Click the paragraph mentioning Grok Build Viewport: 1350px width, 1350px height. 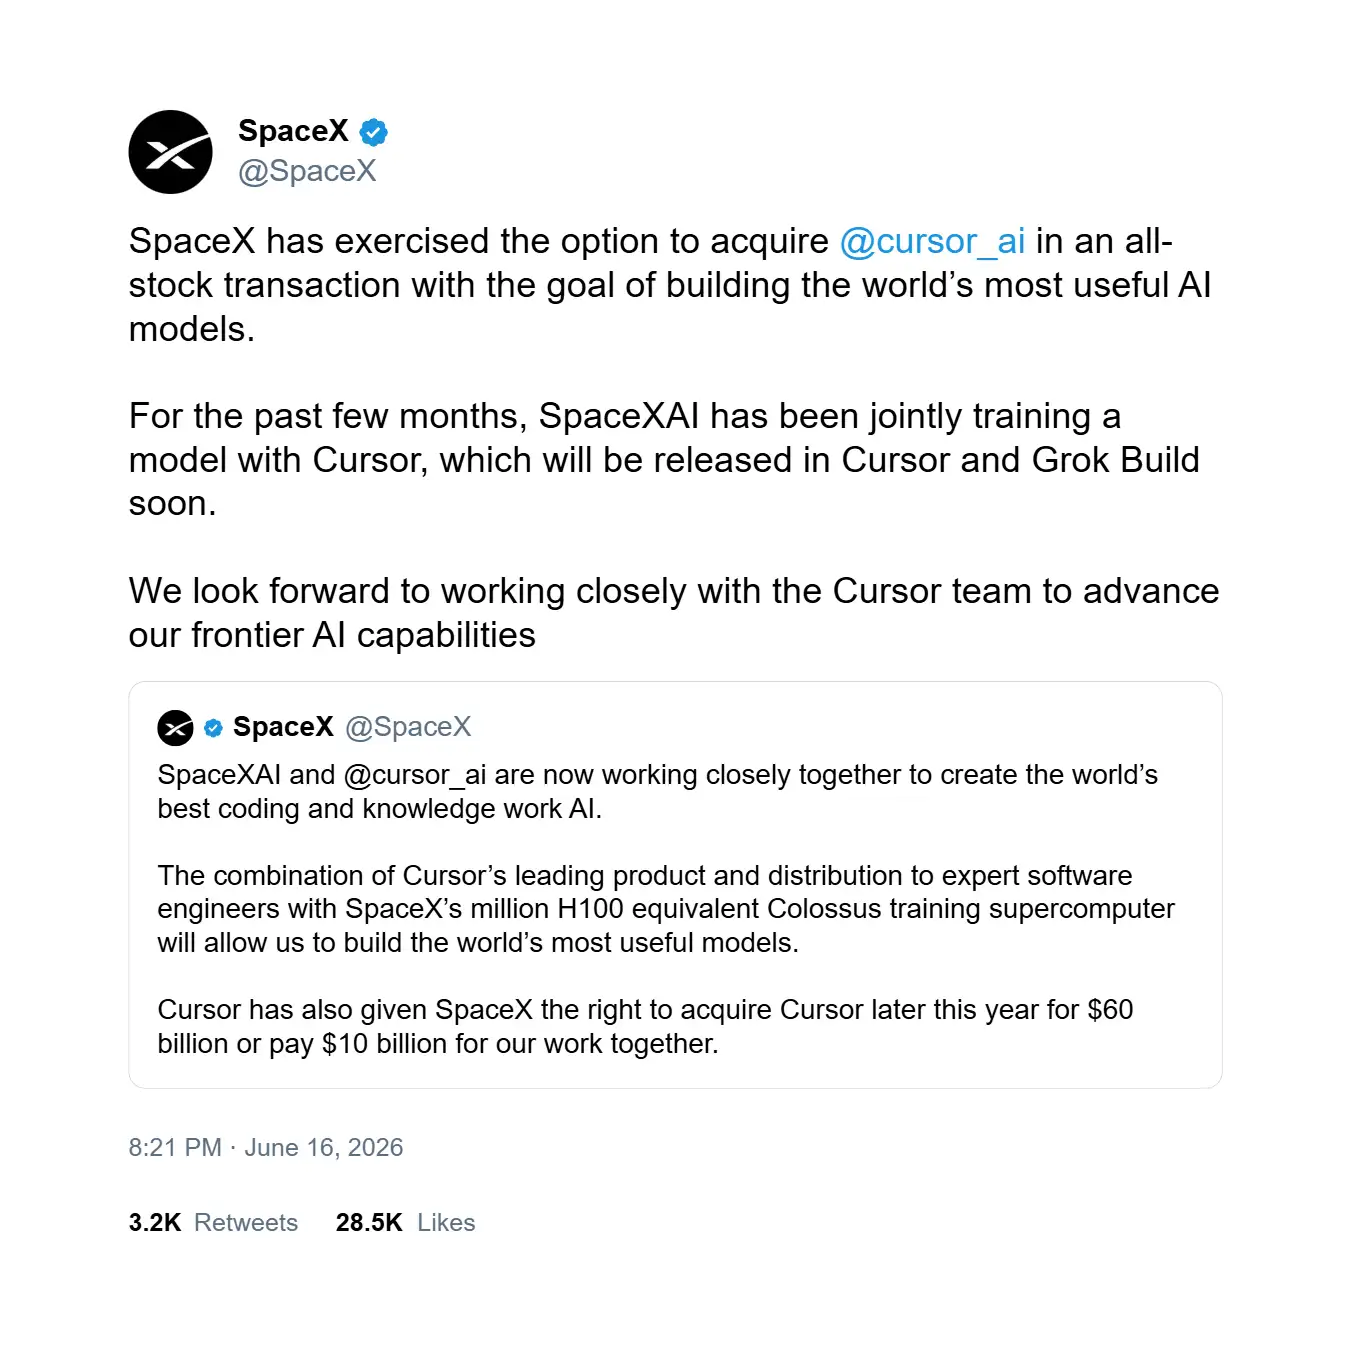664,460
